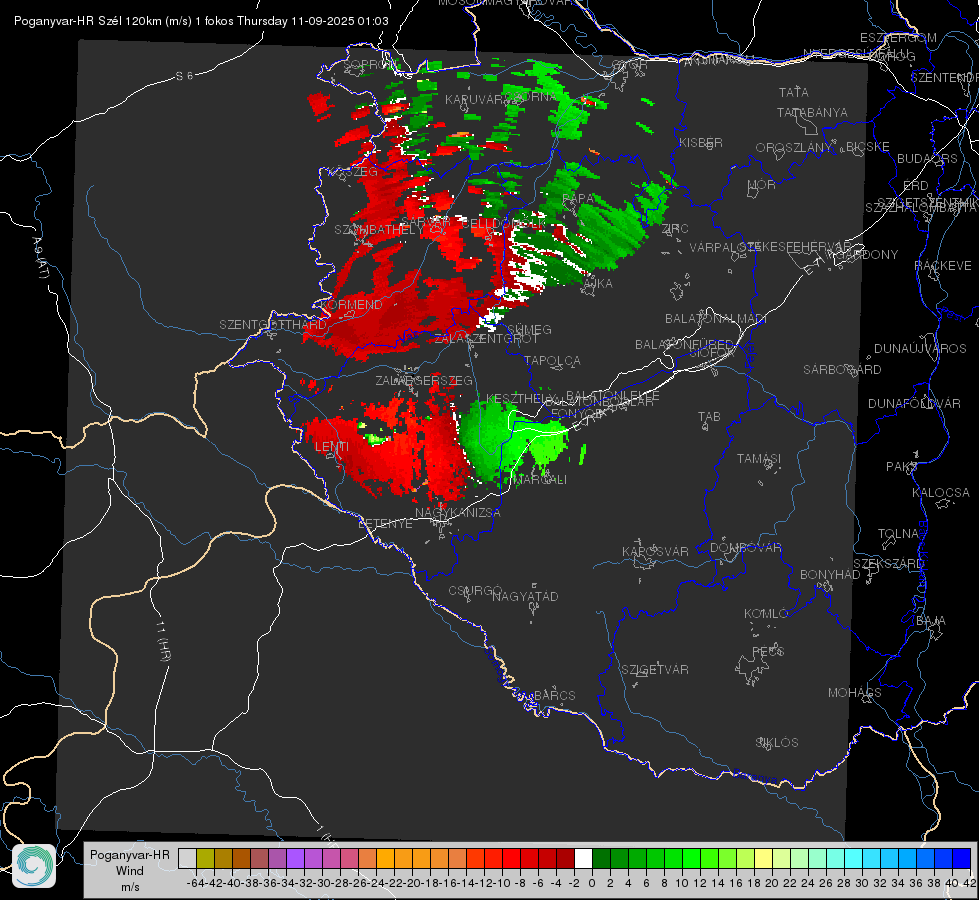Viewport: 979px width, 900px height.
Task: Click the 'Poganyvar-HR Wind m/s' legend caption
Action: pos(130,871)
